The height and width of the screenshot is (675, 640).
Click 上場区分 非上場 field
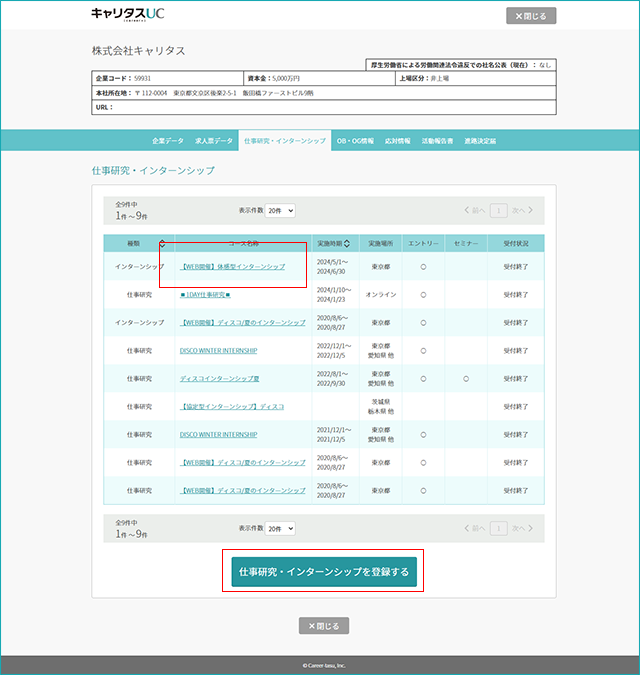tap(476, 78)
